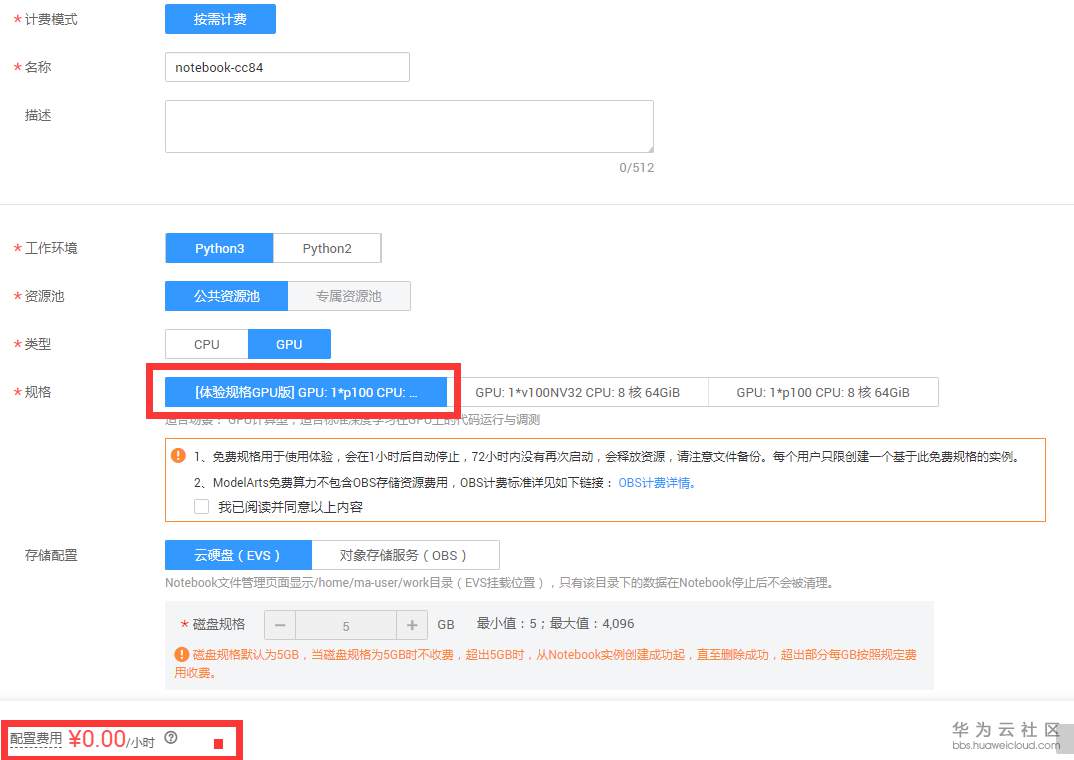Screen dimensions: 1074x760
Task: Click the 配置费用 label
Action: (36, 739)
